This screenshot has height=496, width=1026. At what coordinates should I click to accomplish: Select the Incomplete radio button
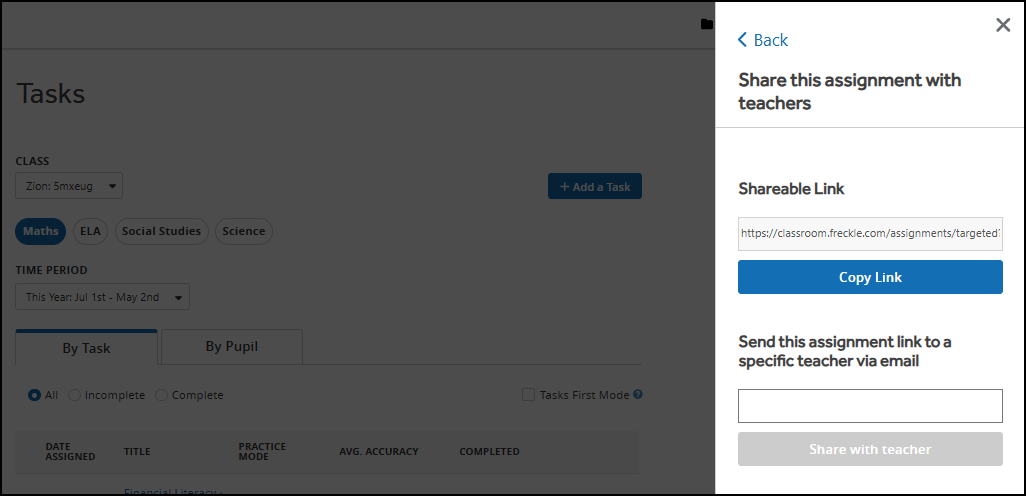pos(75,395)
